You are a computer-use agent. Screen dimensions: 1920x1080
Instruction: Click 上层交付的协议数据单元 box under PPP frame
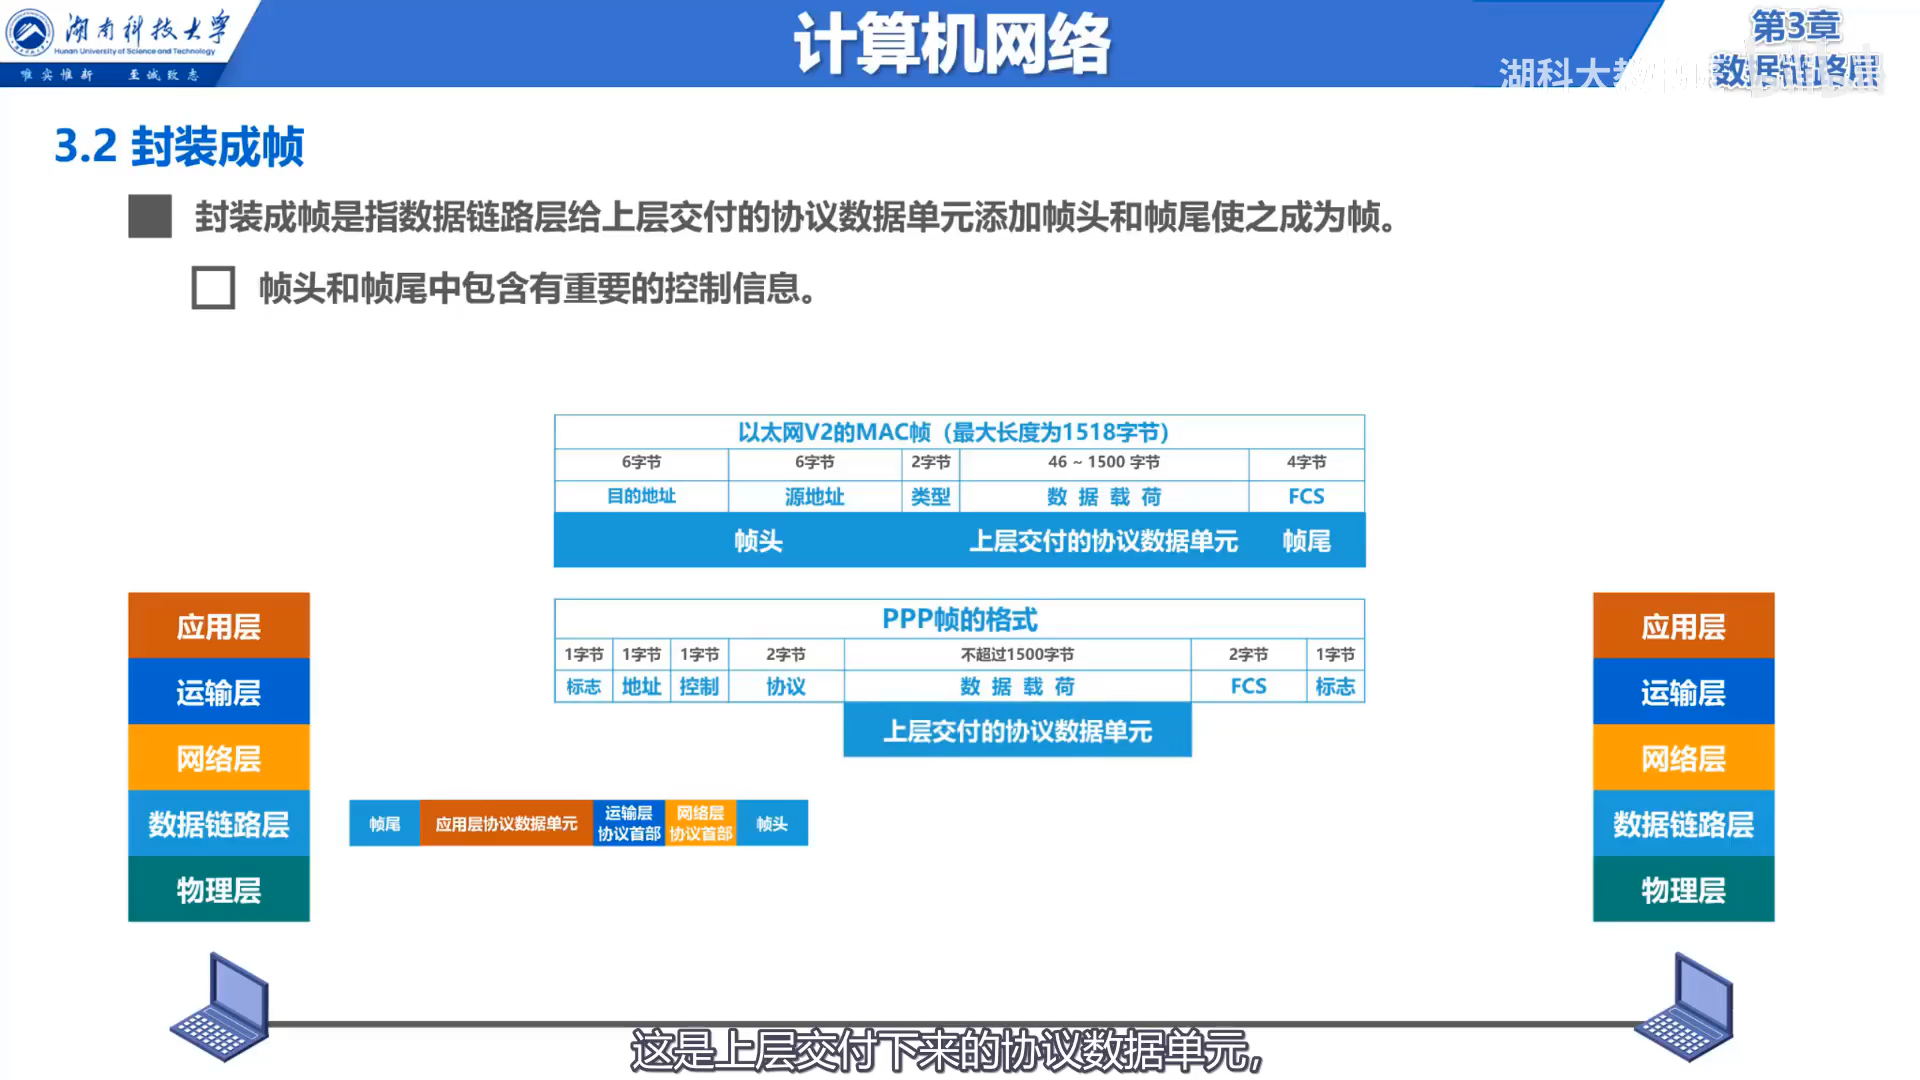(x=1018, y=730)
